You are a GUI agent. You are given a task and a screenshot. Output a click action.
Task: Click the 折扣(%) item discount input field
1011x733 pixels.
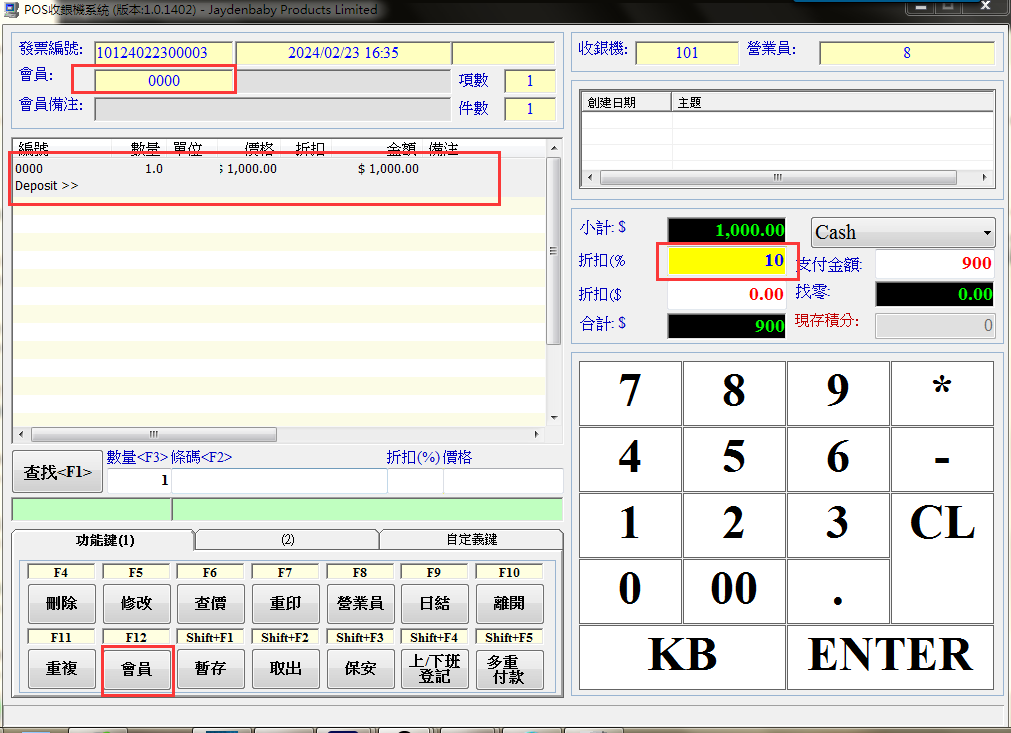415,480
